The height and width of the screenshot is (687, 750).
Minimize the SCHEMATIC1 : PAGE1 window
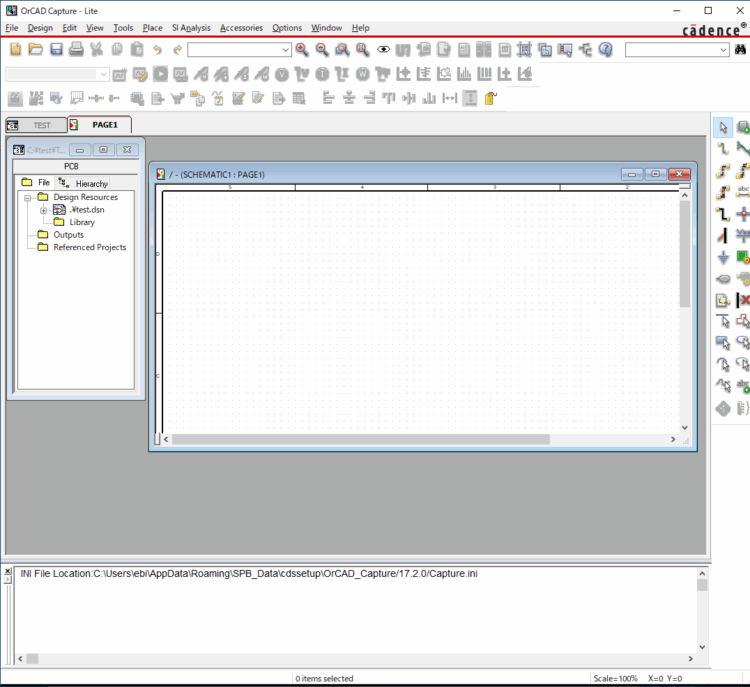tap(632, 174)
